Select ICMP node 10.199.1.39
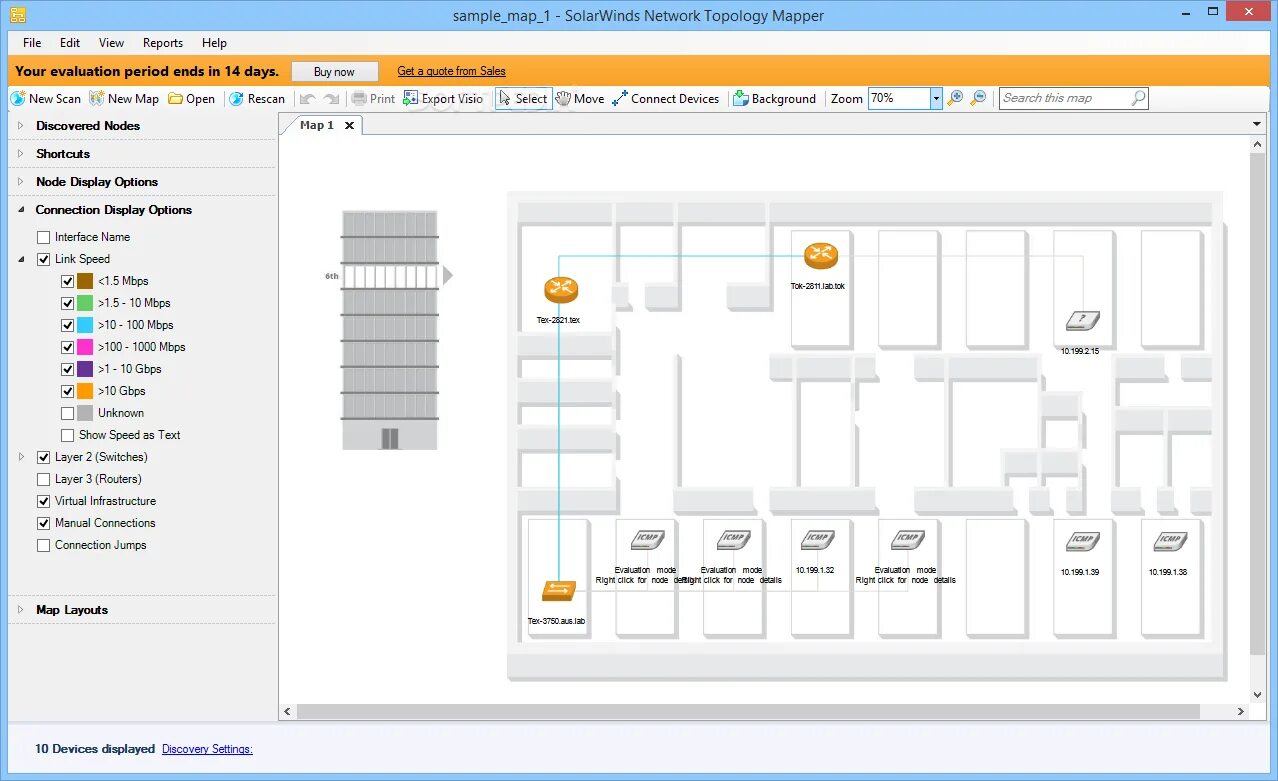 coord(1081,542)
